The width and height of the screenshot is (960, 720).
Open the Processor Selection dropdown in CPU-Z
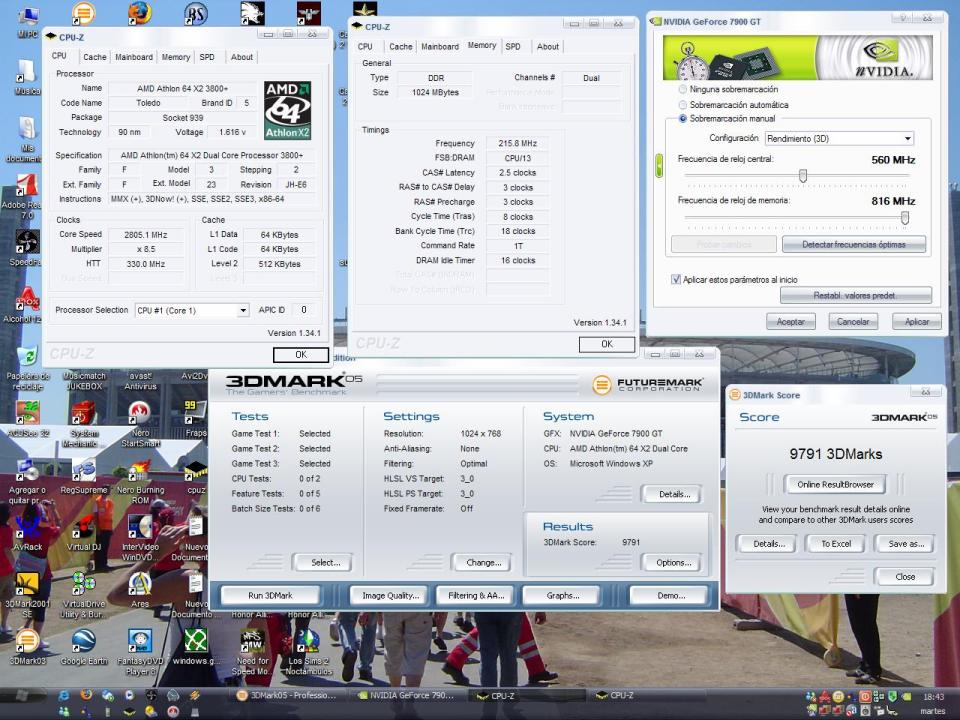click(192, 310)
